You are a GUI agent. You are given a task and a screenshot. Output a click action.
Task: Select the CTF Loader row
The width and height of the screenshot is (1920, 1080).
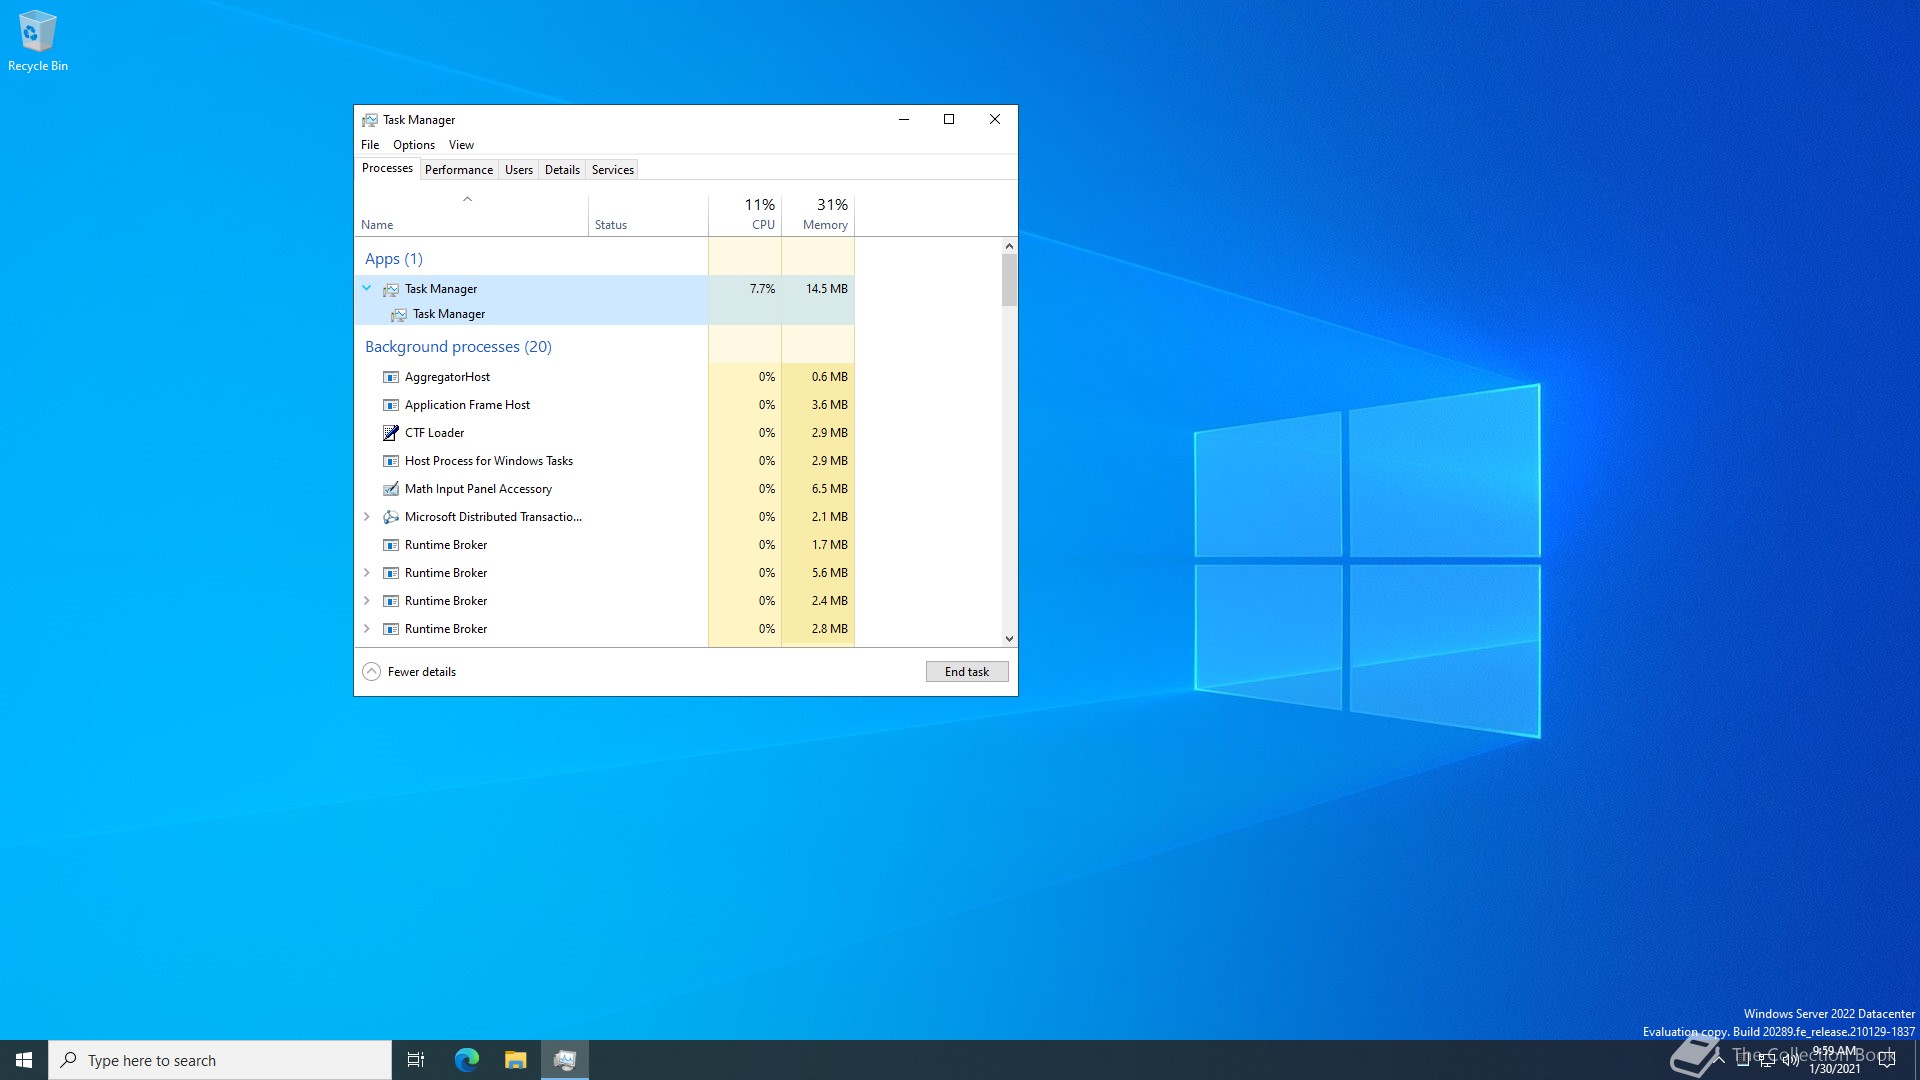click(x=604, y=433)
